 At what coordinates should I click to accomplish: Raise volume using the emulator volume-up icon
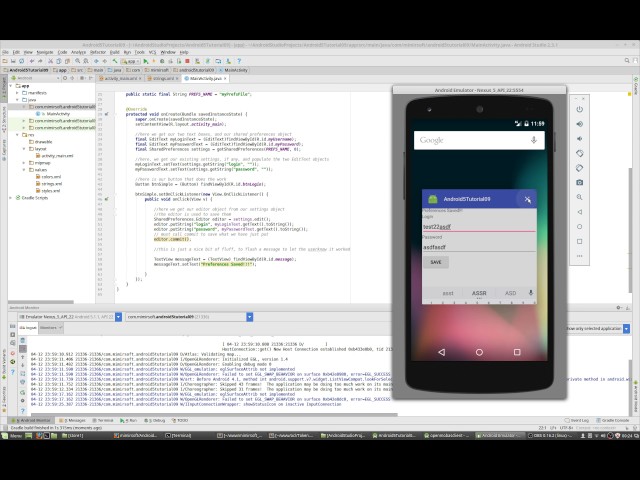click(x=579, y=124)
